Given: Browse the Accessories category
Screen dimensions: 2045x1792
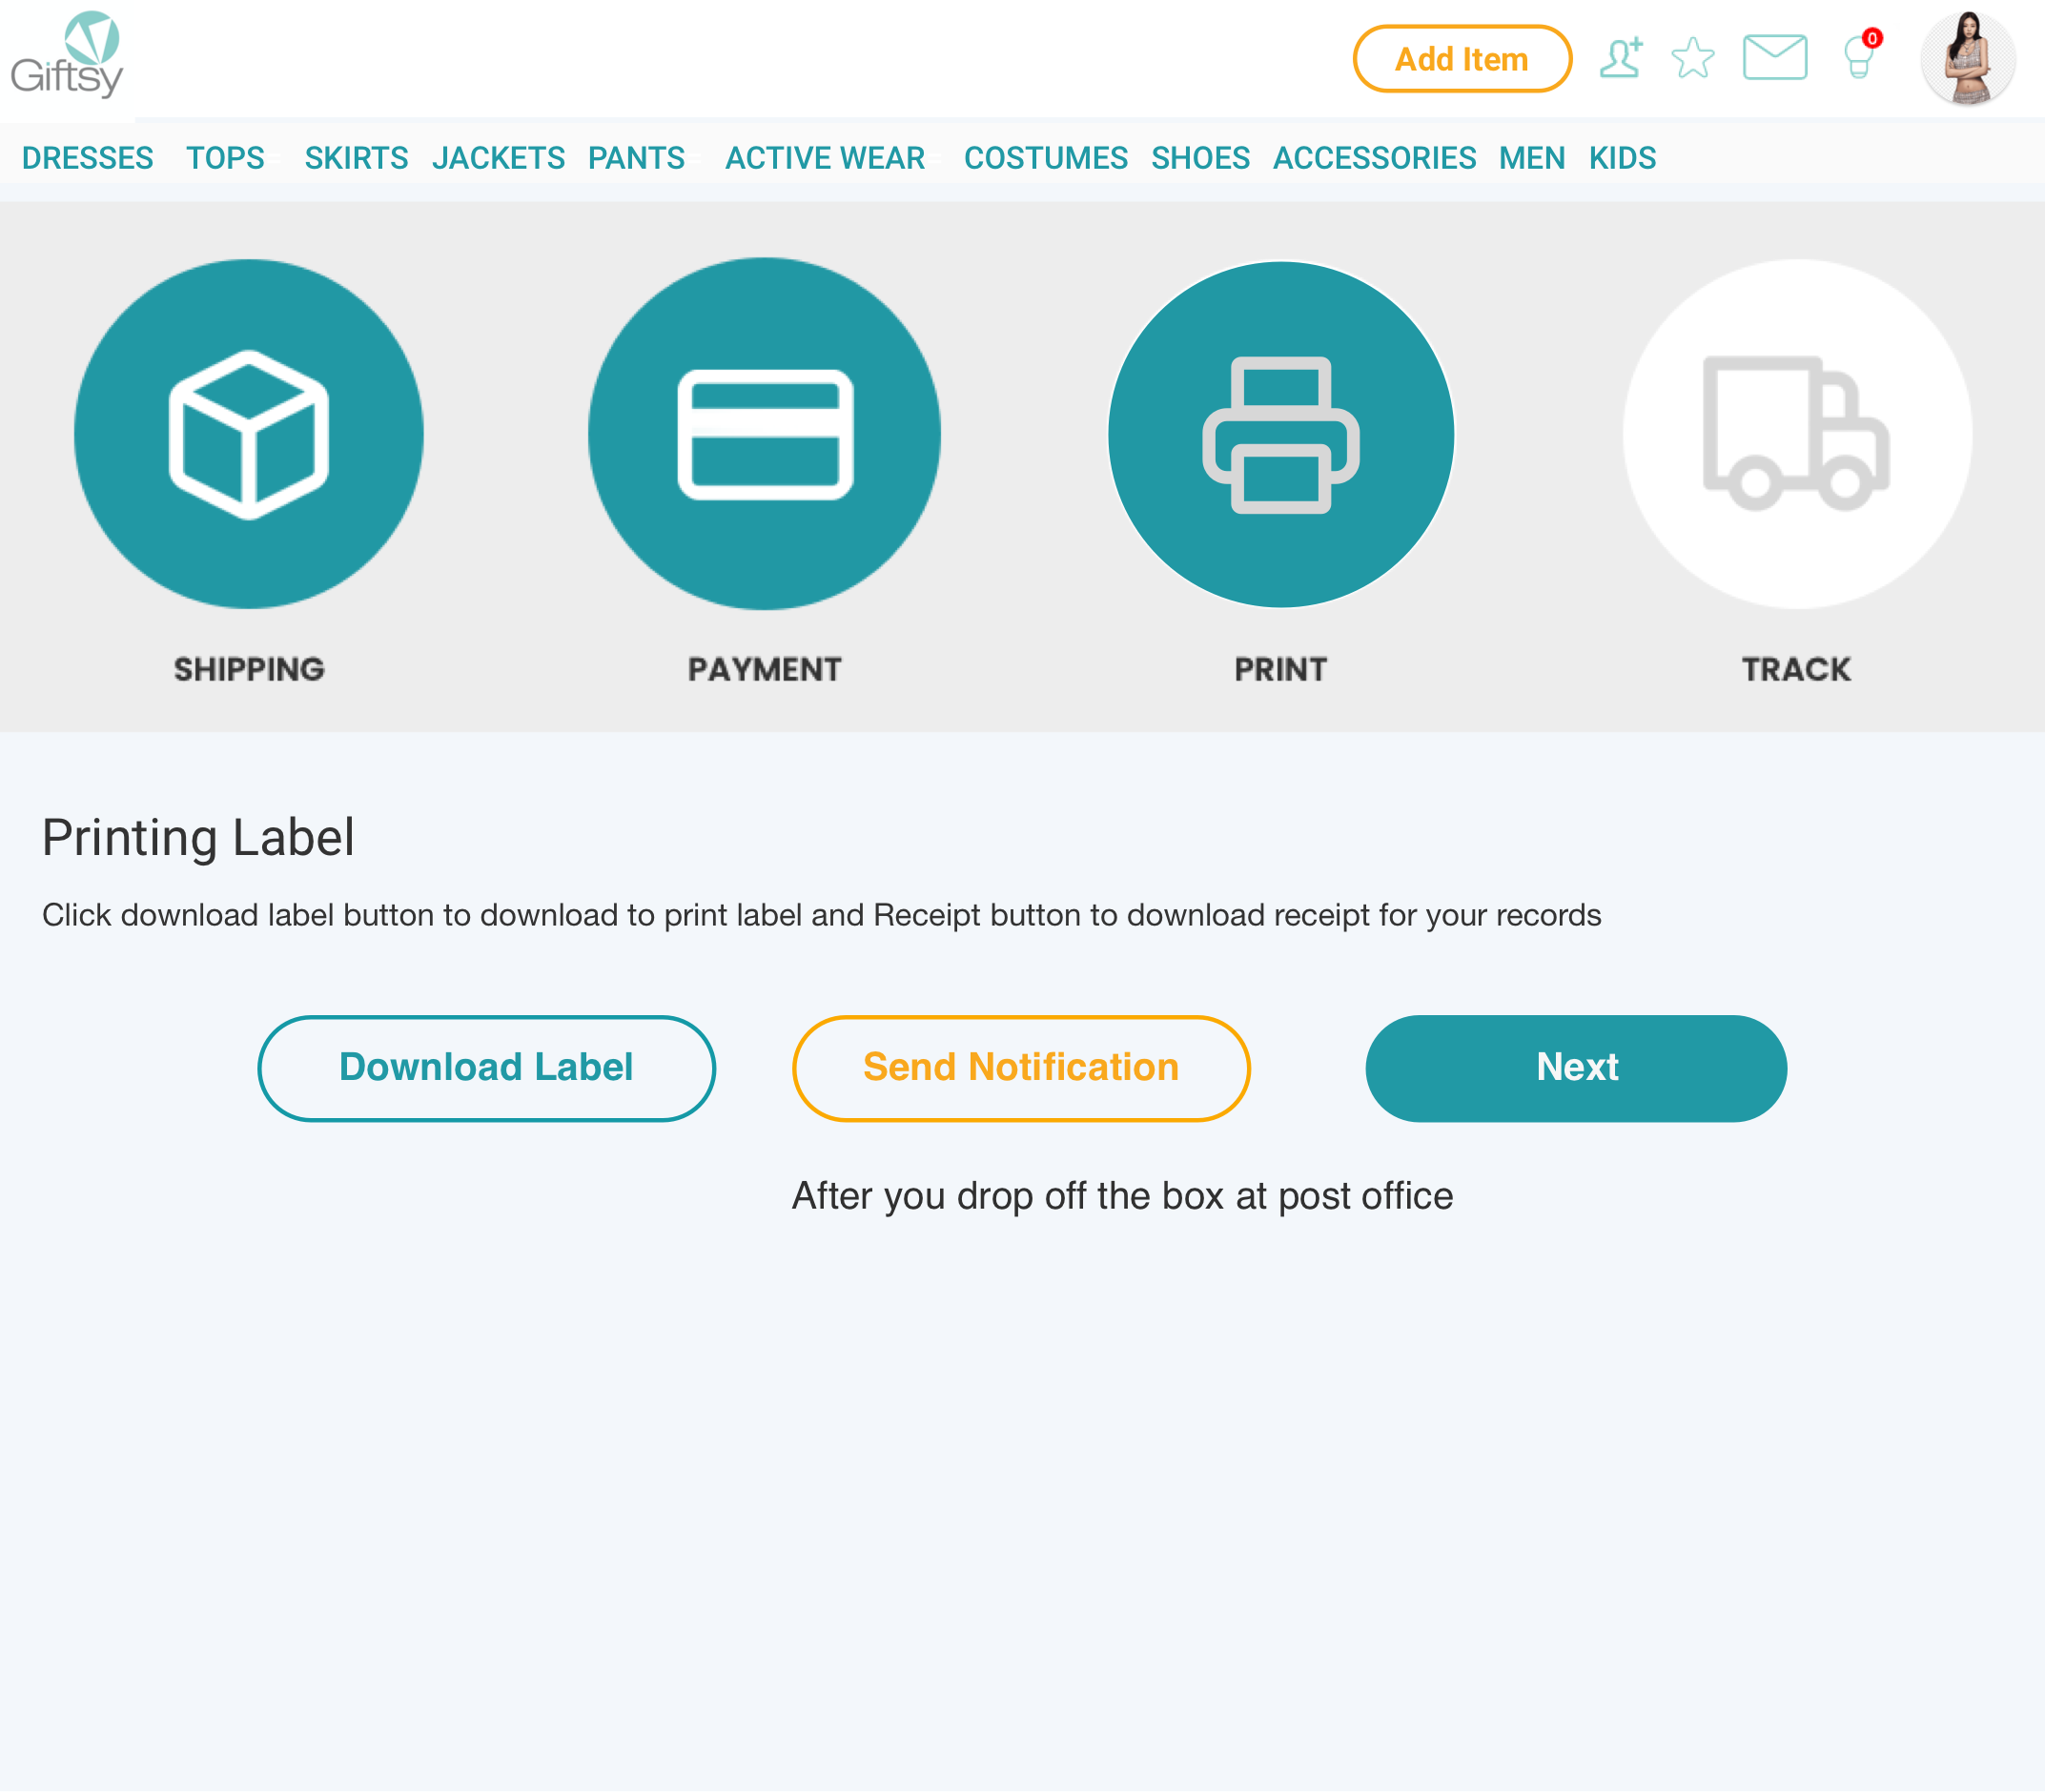Looking at the screenshot, I should tap(1374, 158).
